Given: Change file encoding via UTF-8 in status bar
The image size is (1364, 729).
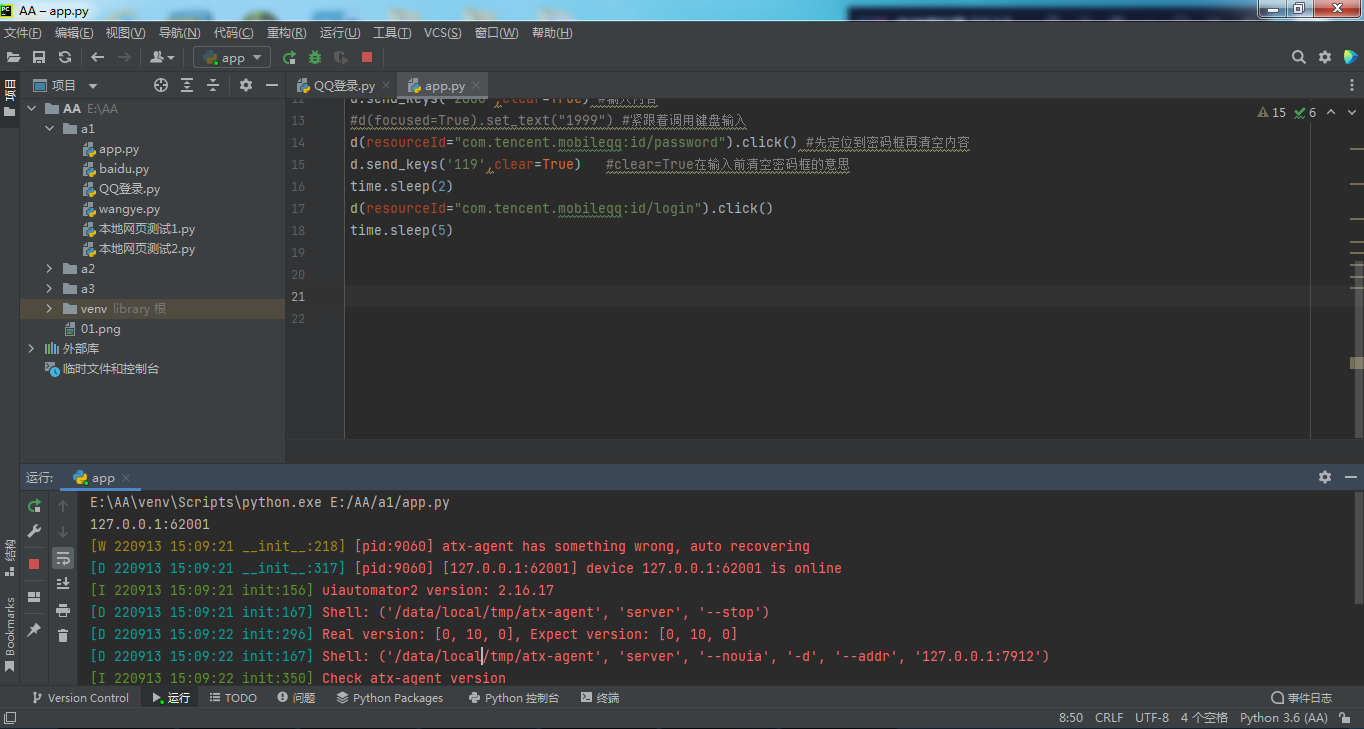Looking at the screenshot, I should (x=1151, y=717).
